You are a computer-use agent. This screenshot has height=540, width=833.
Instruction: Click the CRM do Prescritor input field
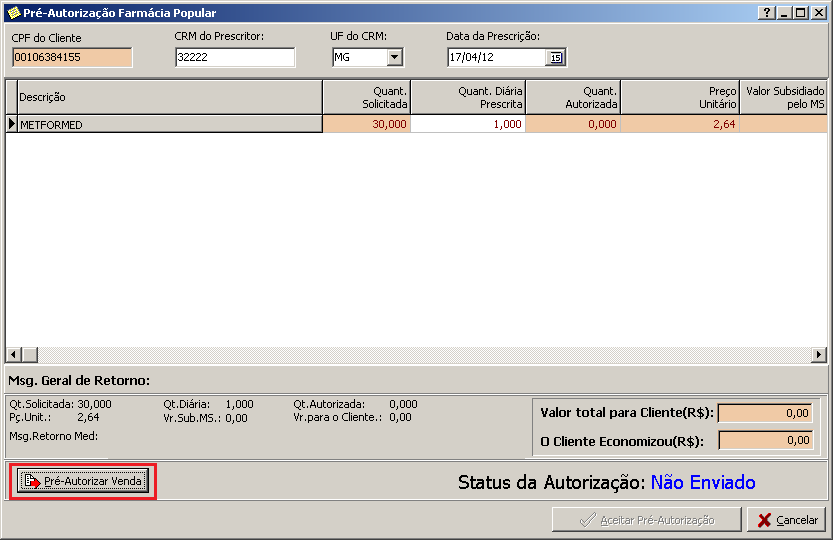(x=235, y=57)
